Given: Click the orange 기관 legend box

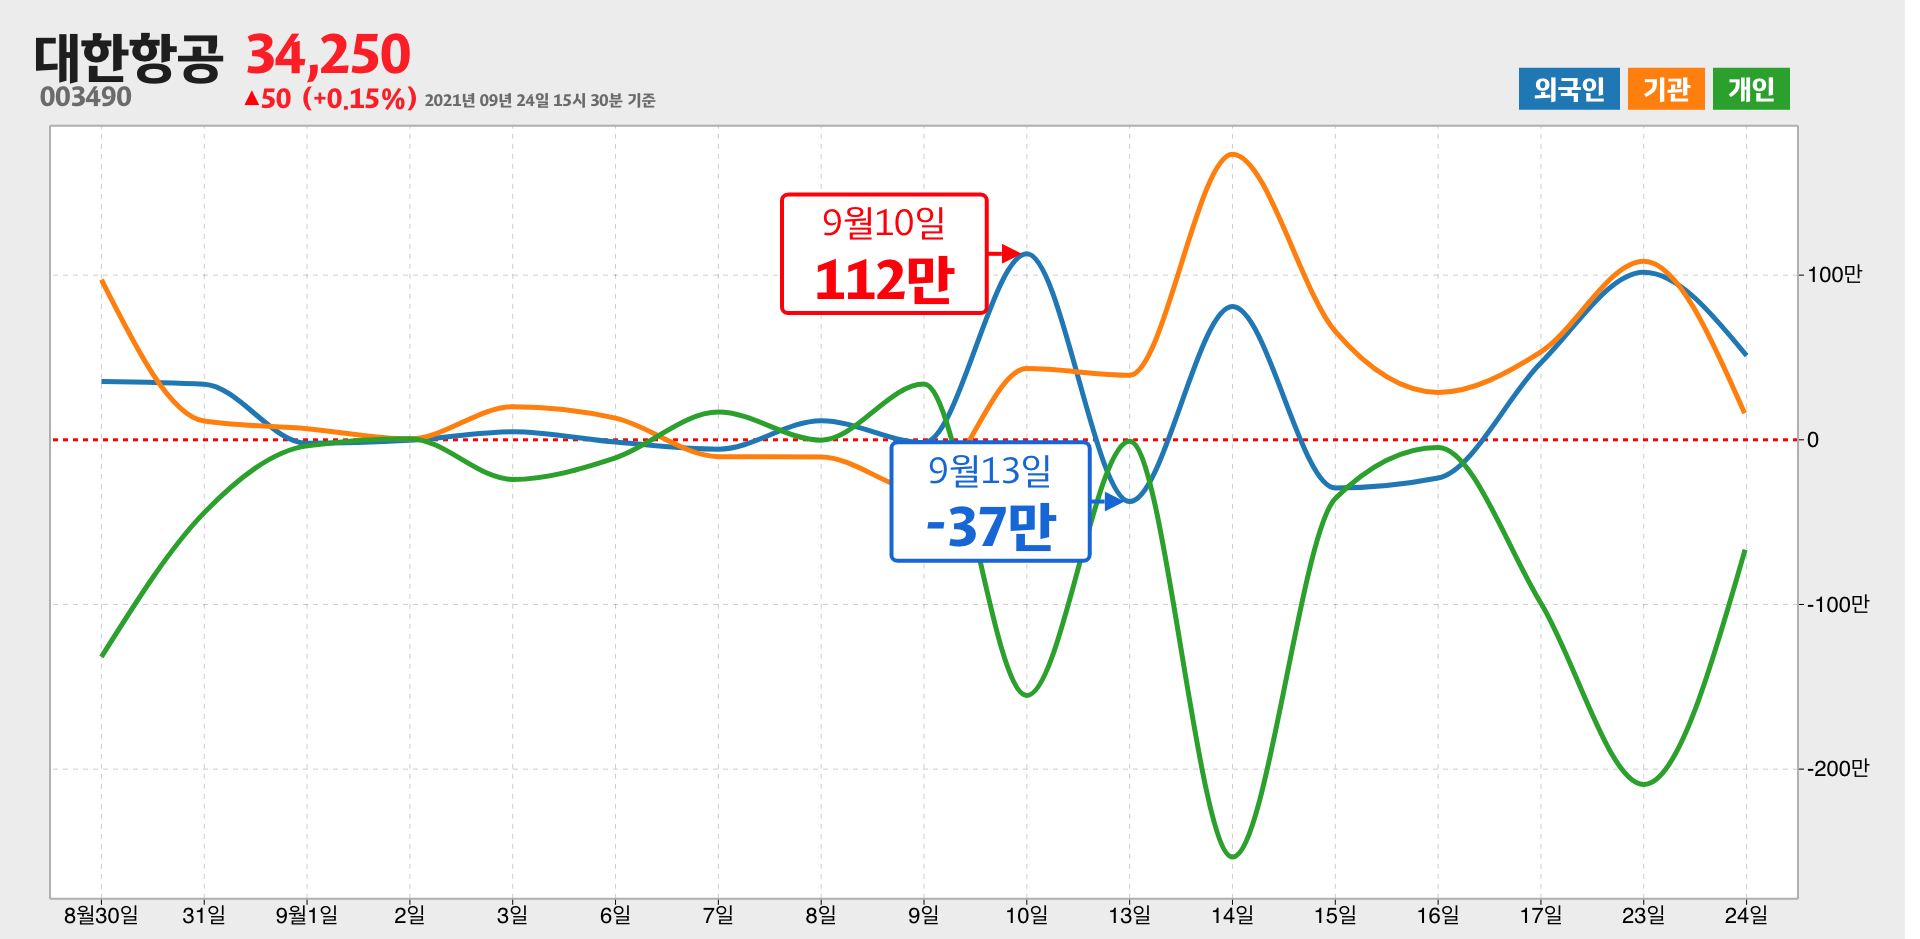Looking at the screenshot, I should (1666, 89).
